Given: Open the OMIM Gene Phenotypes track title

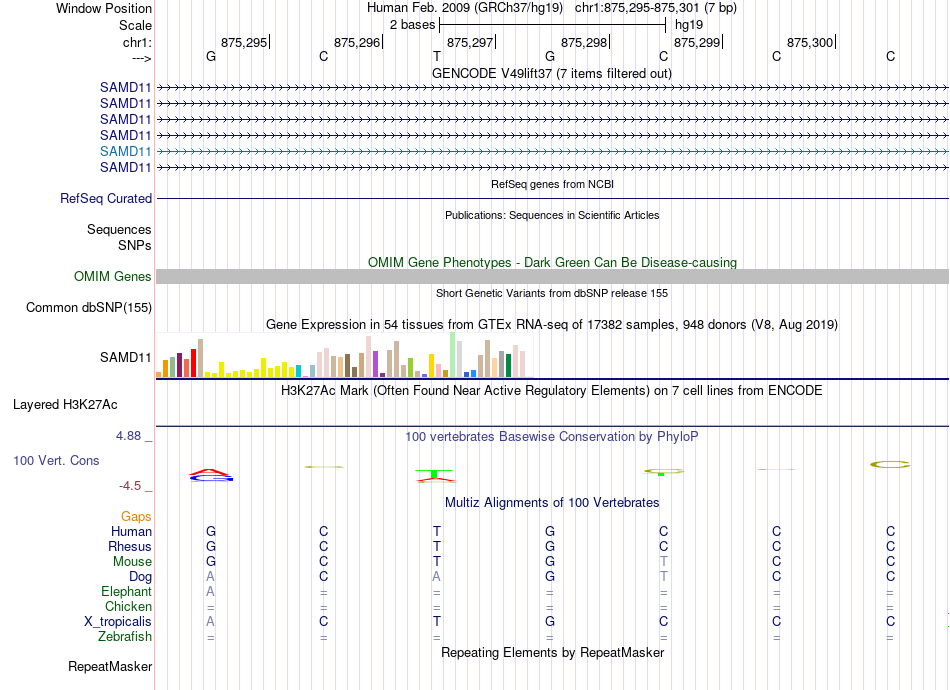Looking at the screenshot, I should coord(552,262).
